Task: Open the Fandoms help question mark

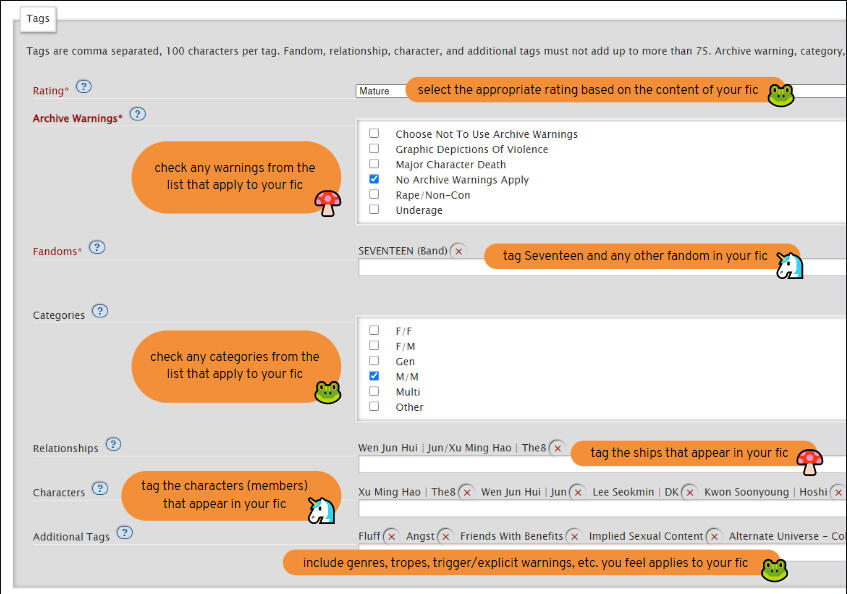Action: [97, 248]
